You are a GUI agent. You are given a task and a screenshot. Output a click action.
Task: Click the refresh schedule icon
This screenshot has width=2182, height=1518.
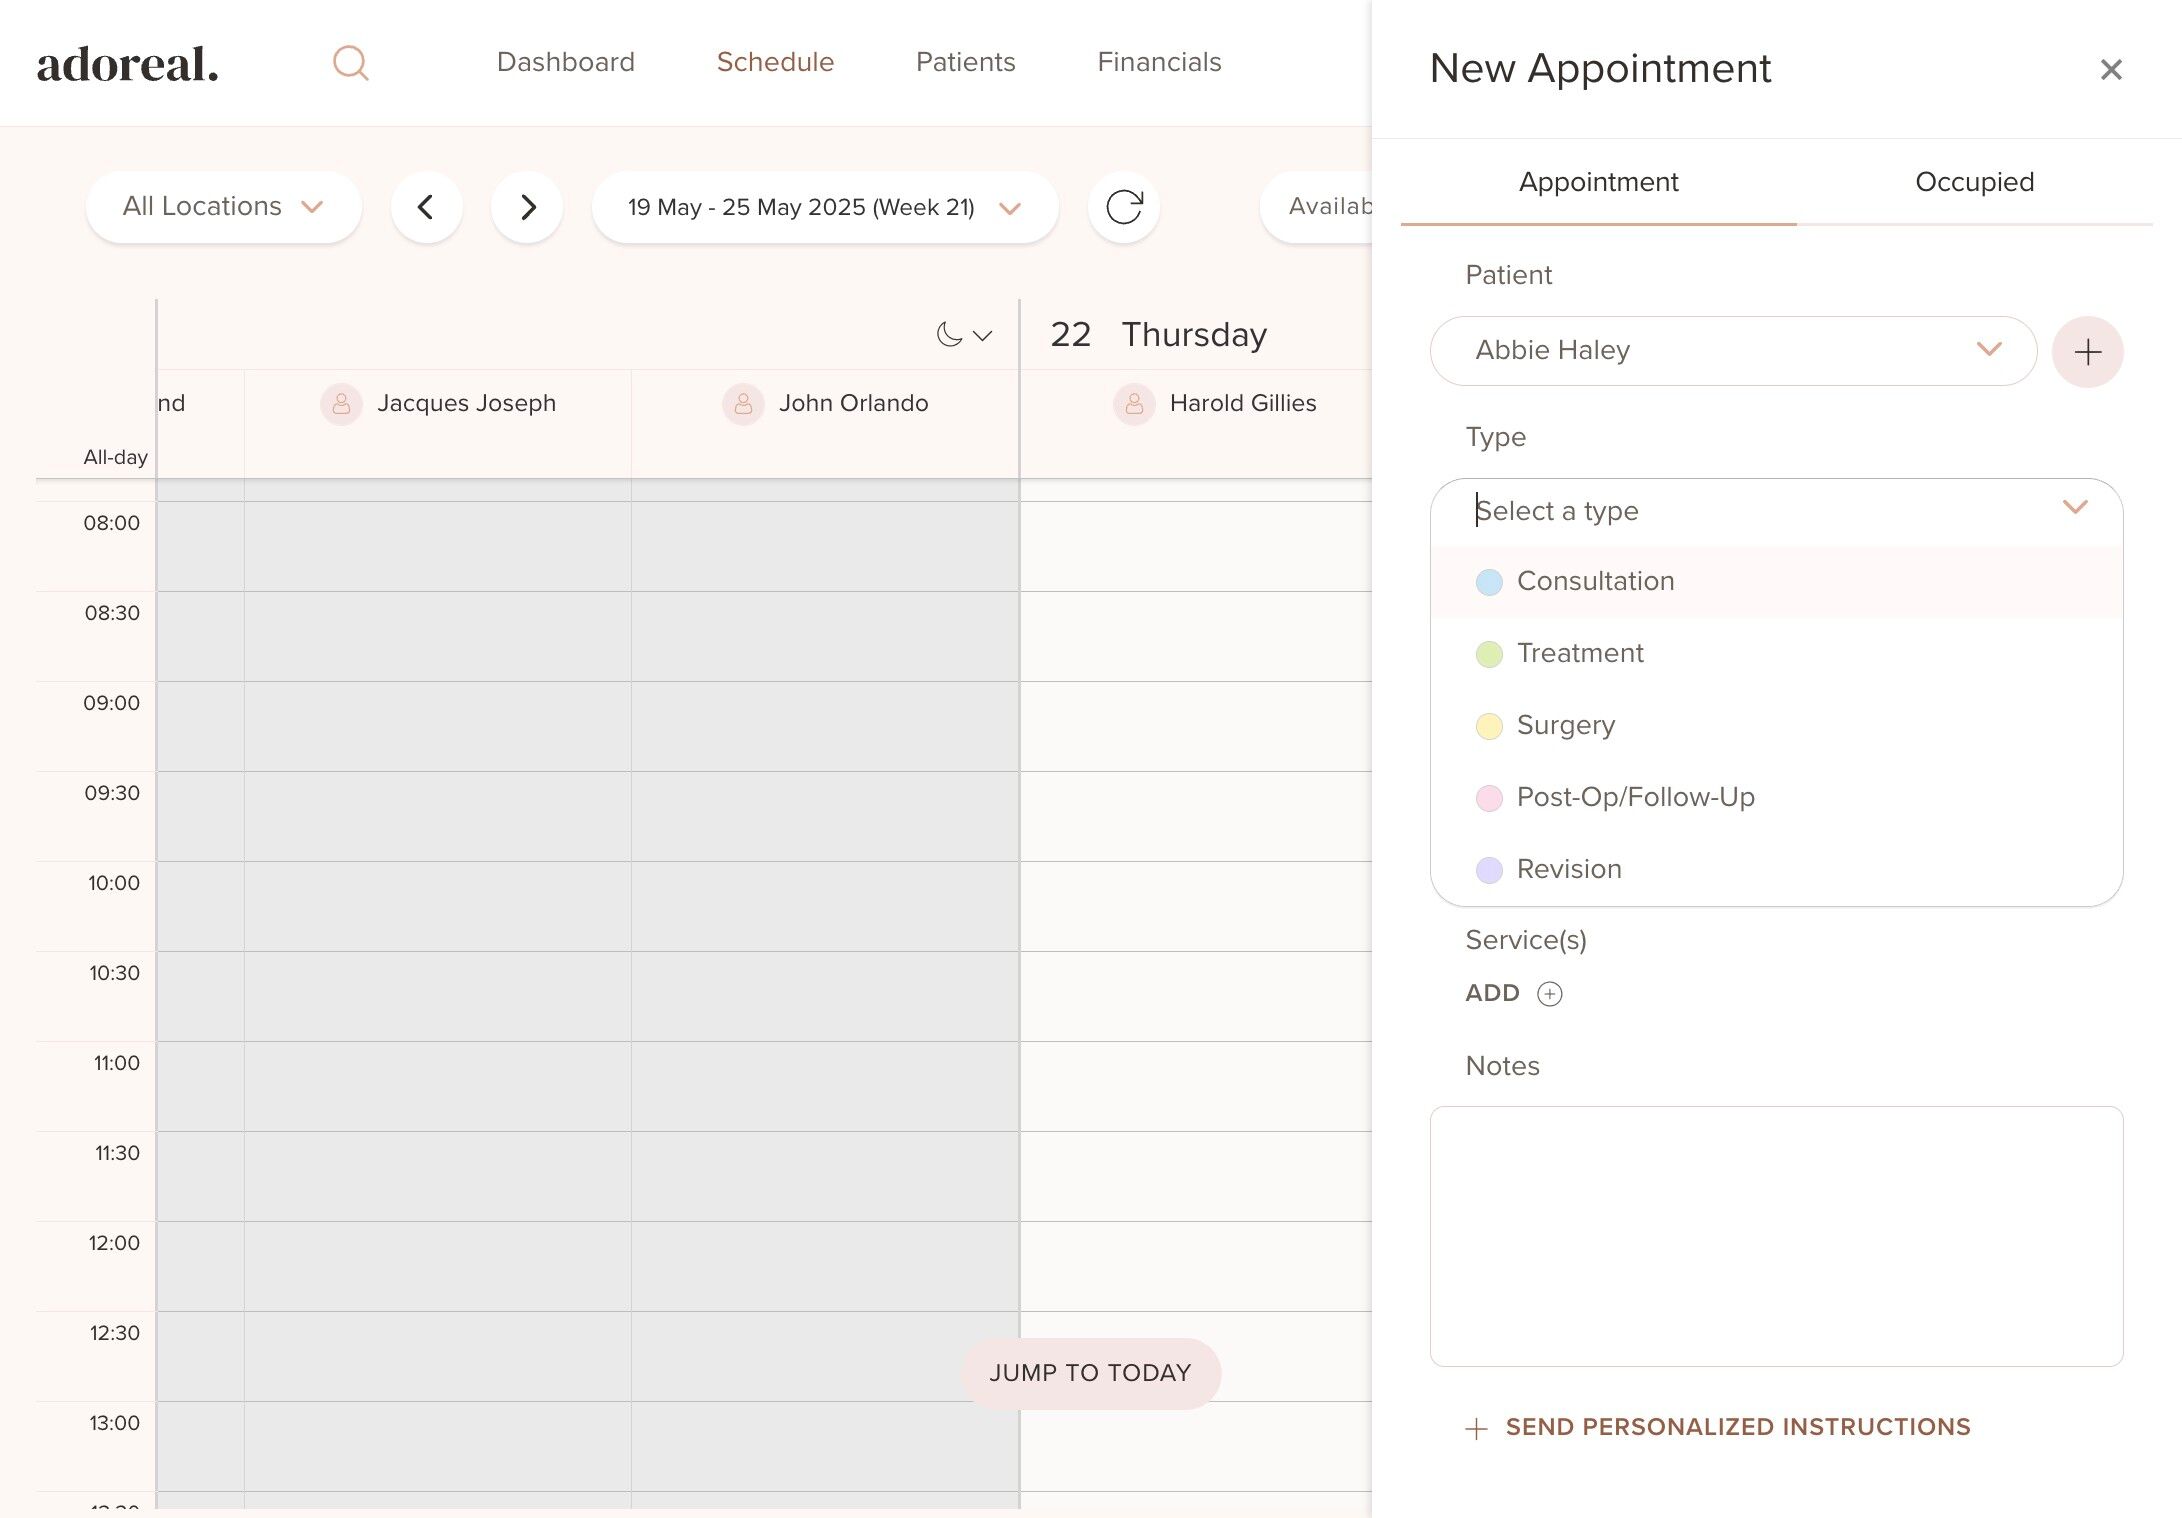pos(1123,207)
